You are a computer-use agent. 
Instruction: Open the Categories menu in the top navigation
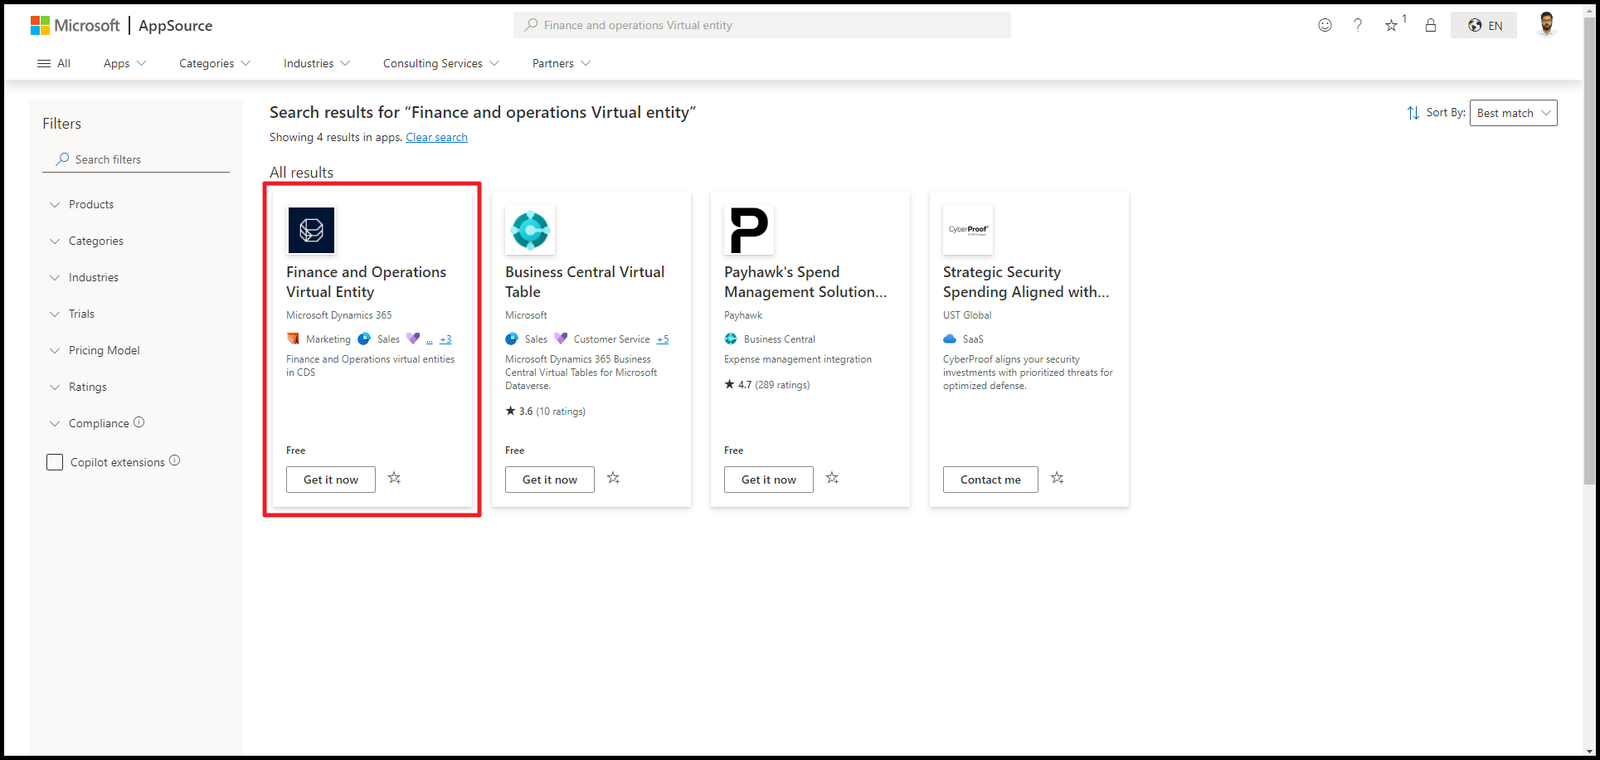tap(215, 63)
